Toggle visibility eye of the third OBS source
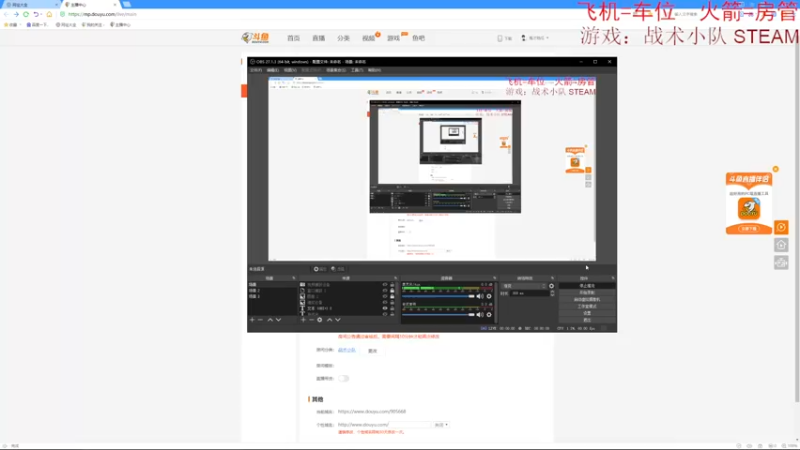800x450 pixels. coord(385,296)
